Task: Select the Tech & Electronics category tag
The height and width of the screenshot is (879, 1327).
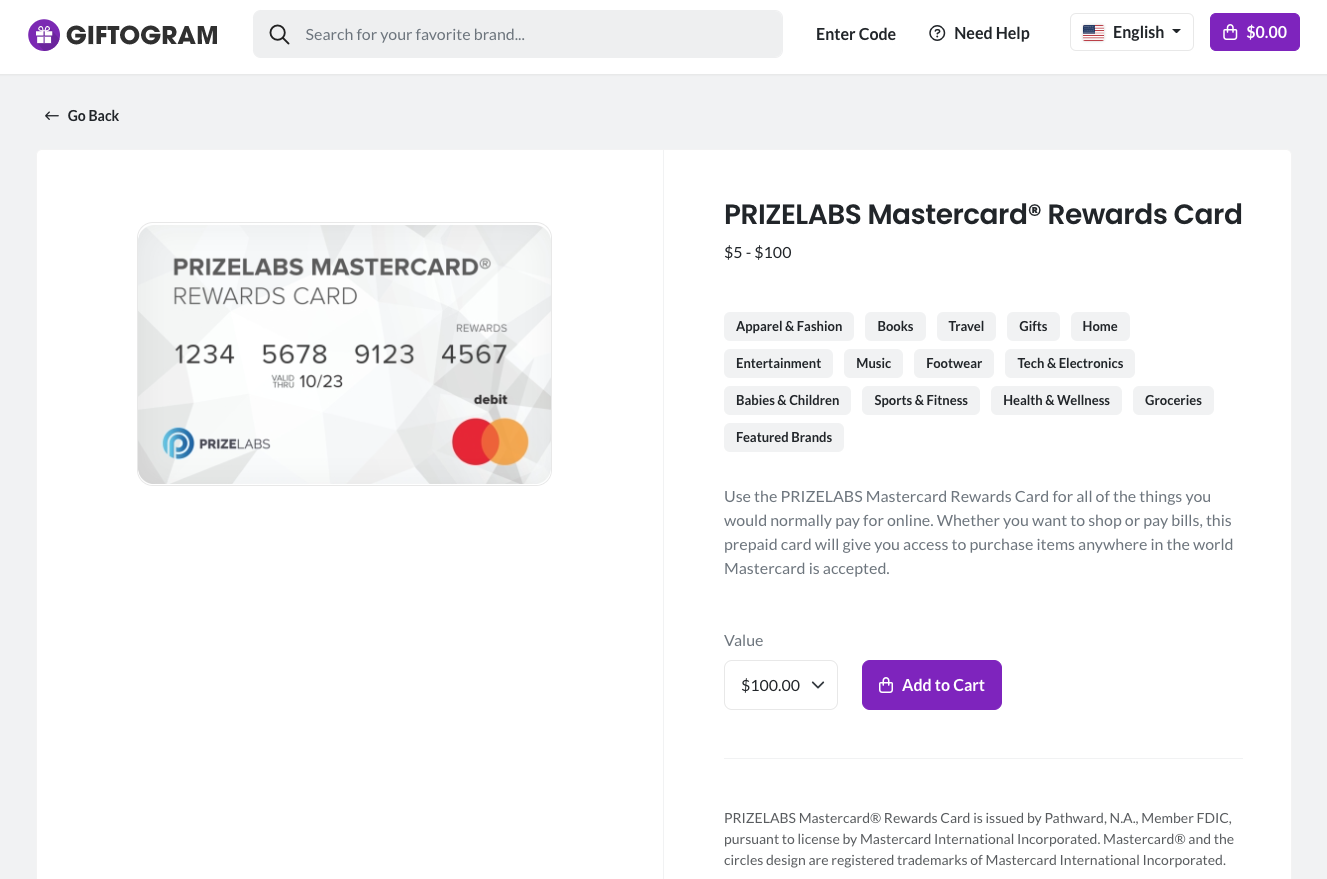Action: [1070, 364]
